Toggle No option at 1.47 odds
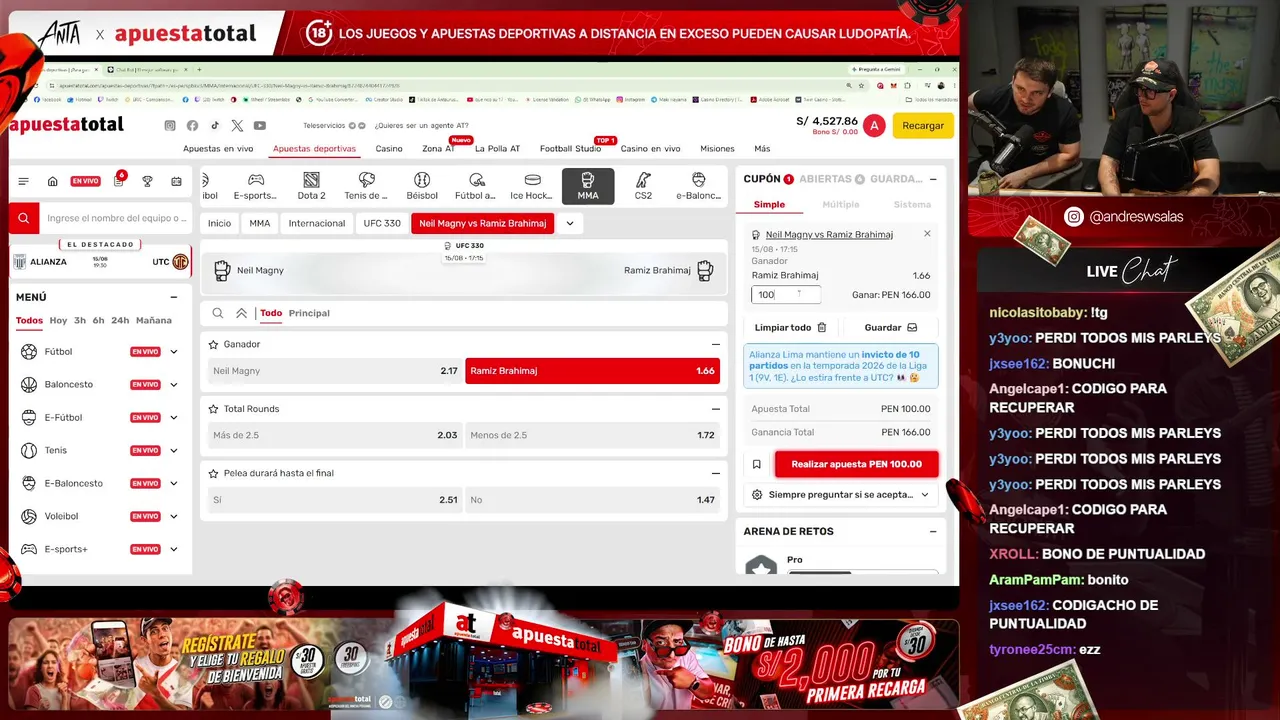 pyautogui.click(x=592, y=500)
